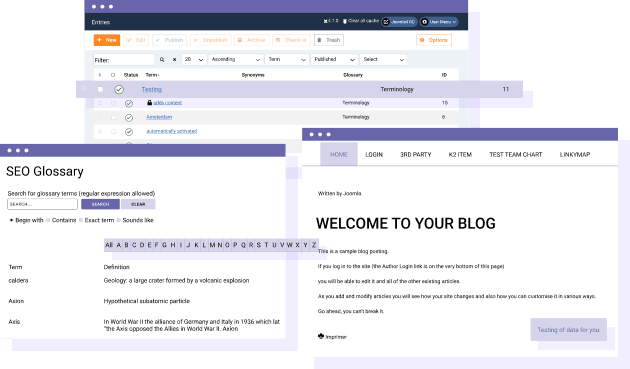Open the Ascending sort direction dropdown

(236, 59)
